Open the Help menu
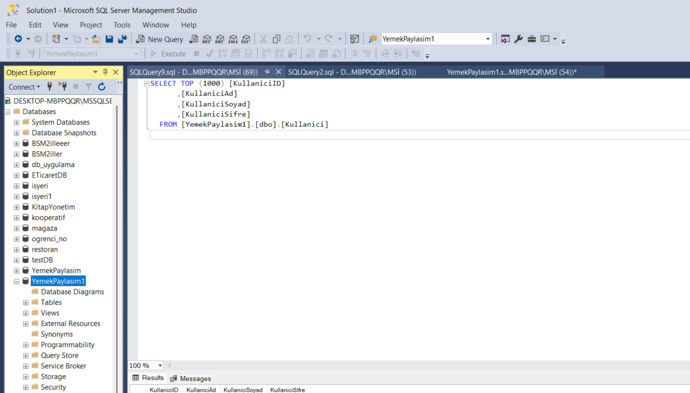Screen dimensions: 690x393 click(189, 25)
